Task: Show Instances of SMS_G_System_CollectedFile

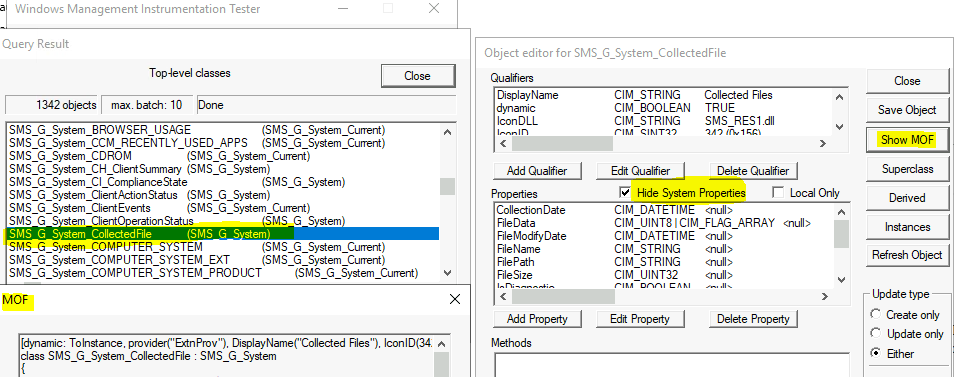Action: tap(907, 227)
